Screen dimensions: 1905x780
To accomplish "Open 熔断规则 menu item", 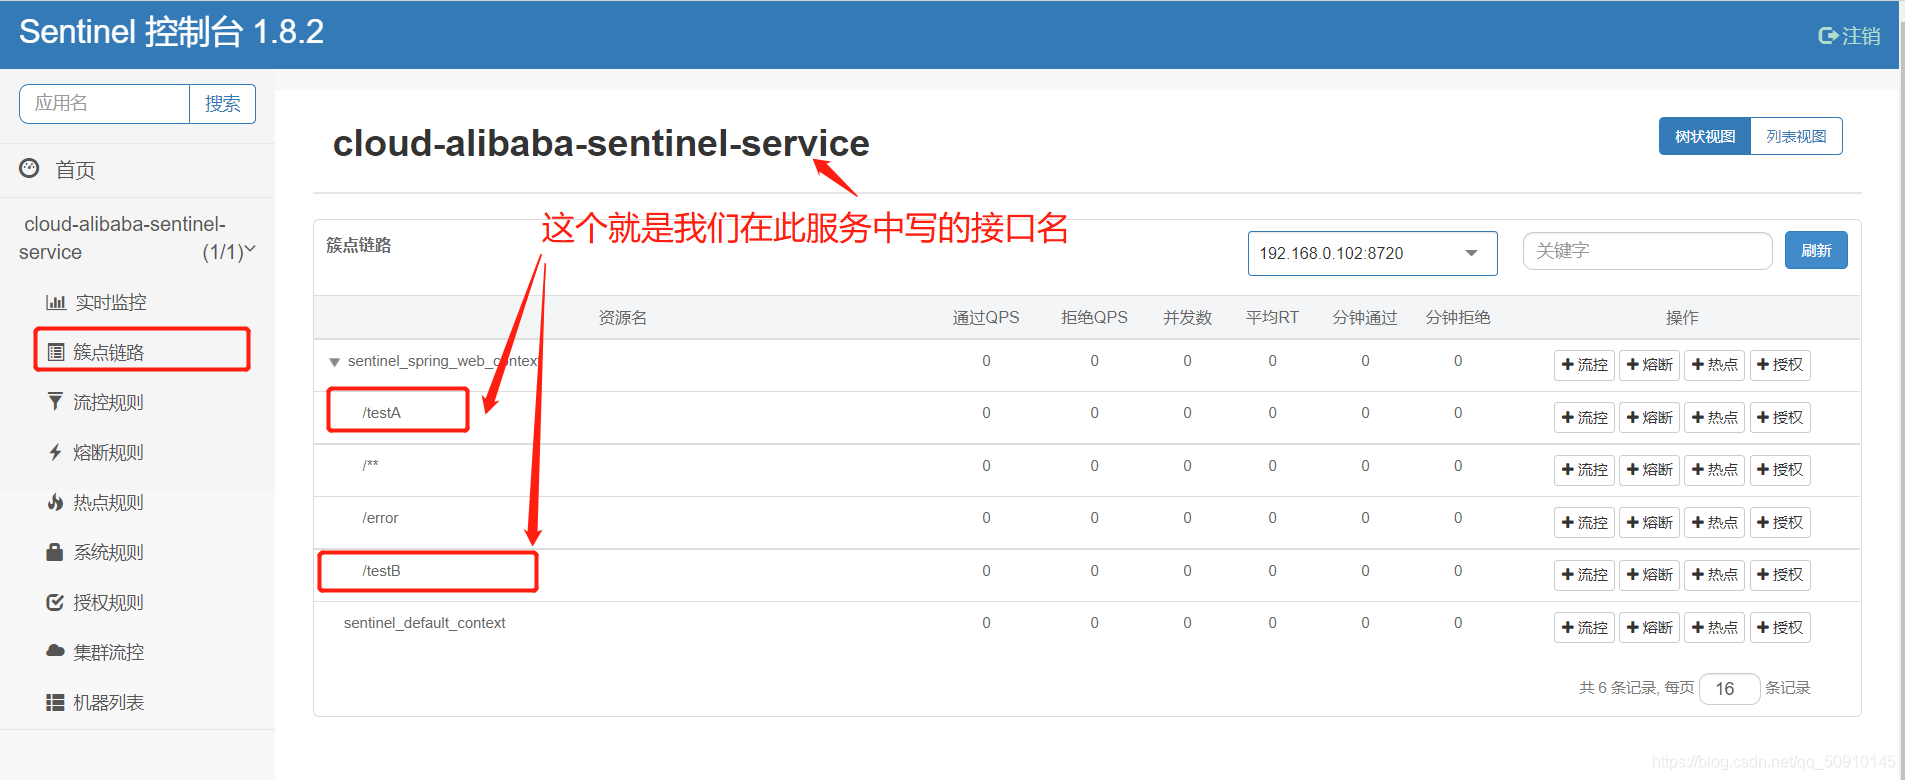I will point(108,452).
